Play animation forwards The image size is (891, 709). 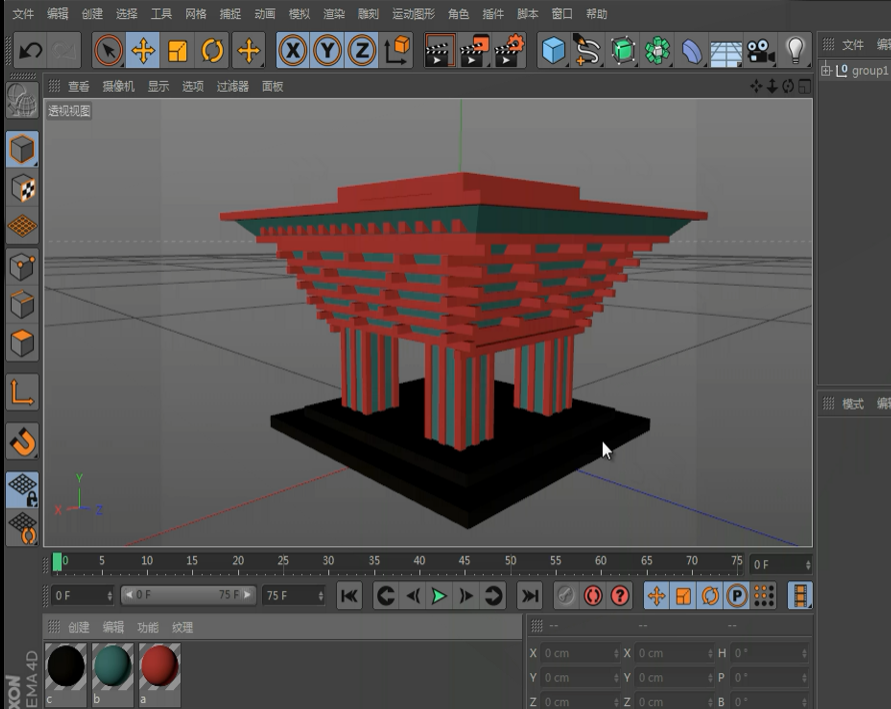[x=439, y=596]
